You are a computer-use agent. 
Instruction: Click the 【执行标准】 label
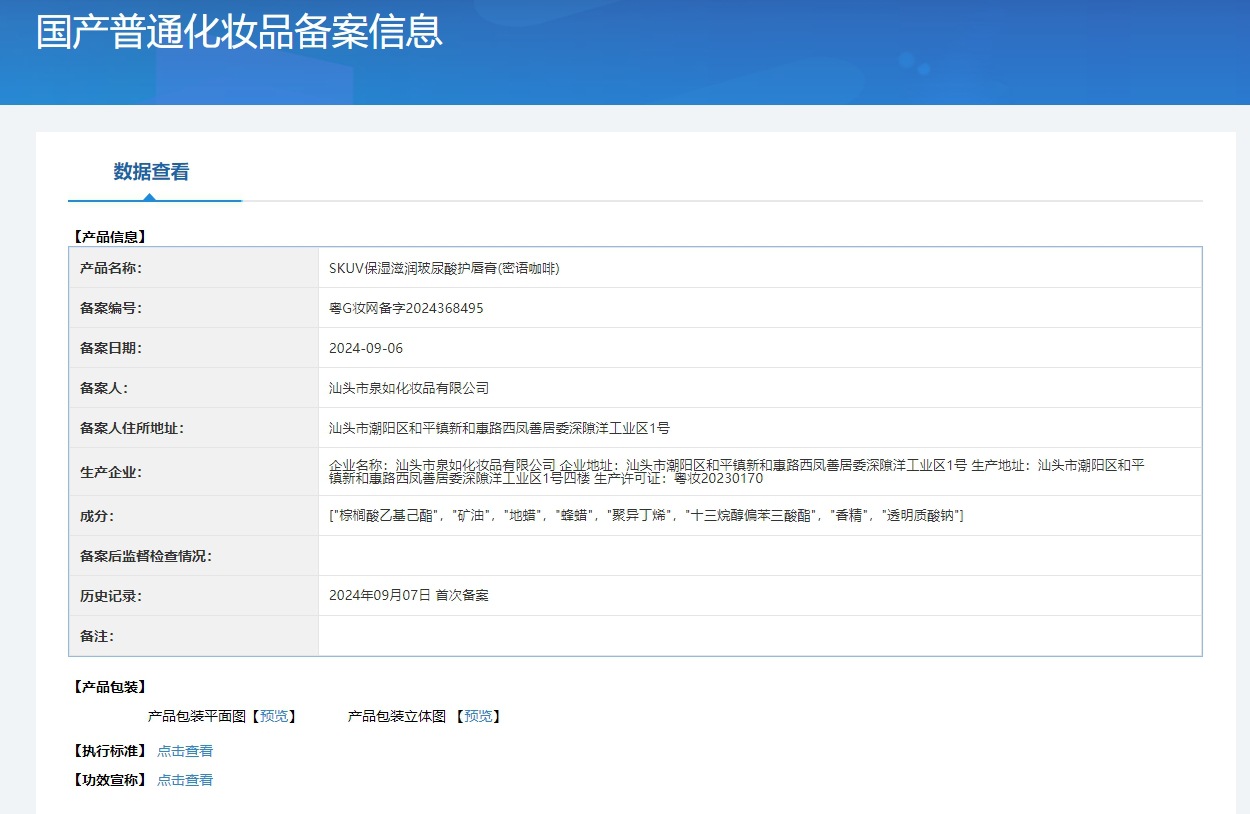110,751
